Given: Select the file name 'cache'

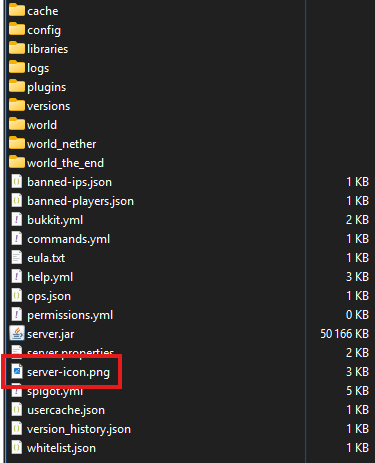Looking at the screenshot, I should (43, 11).
